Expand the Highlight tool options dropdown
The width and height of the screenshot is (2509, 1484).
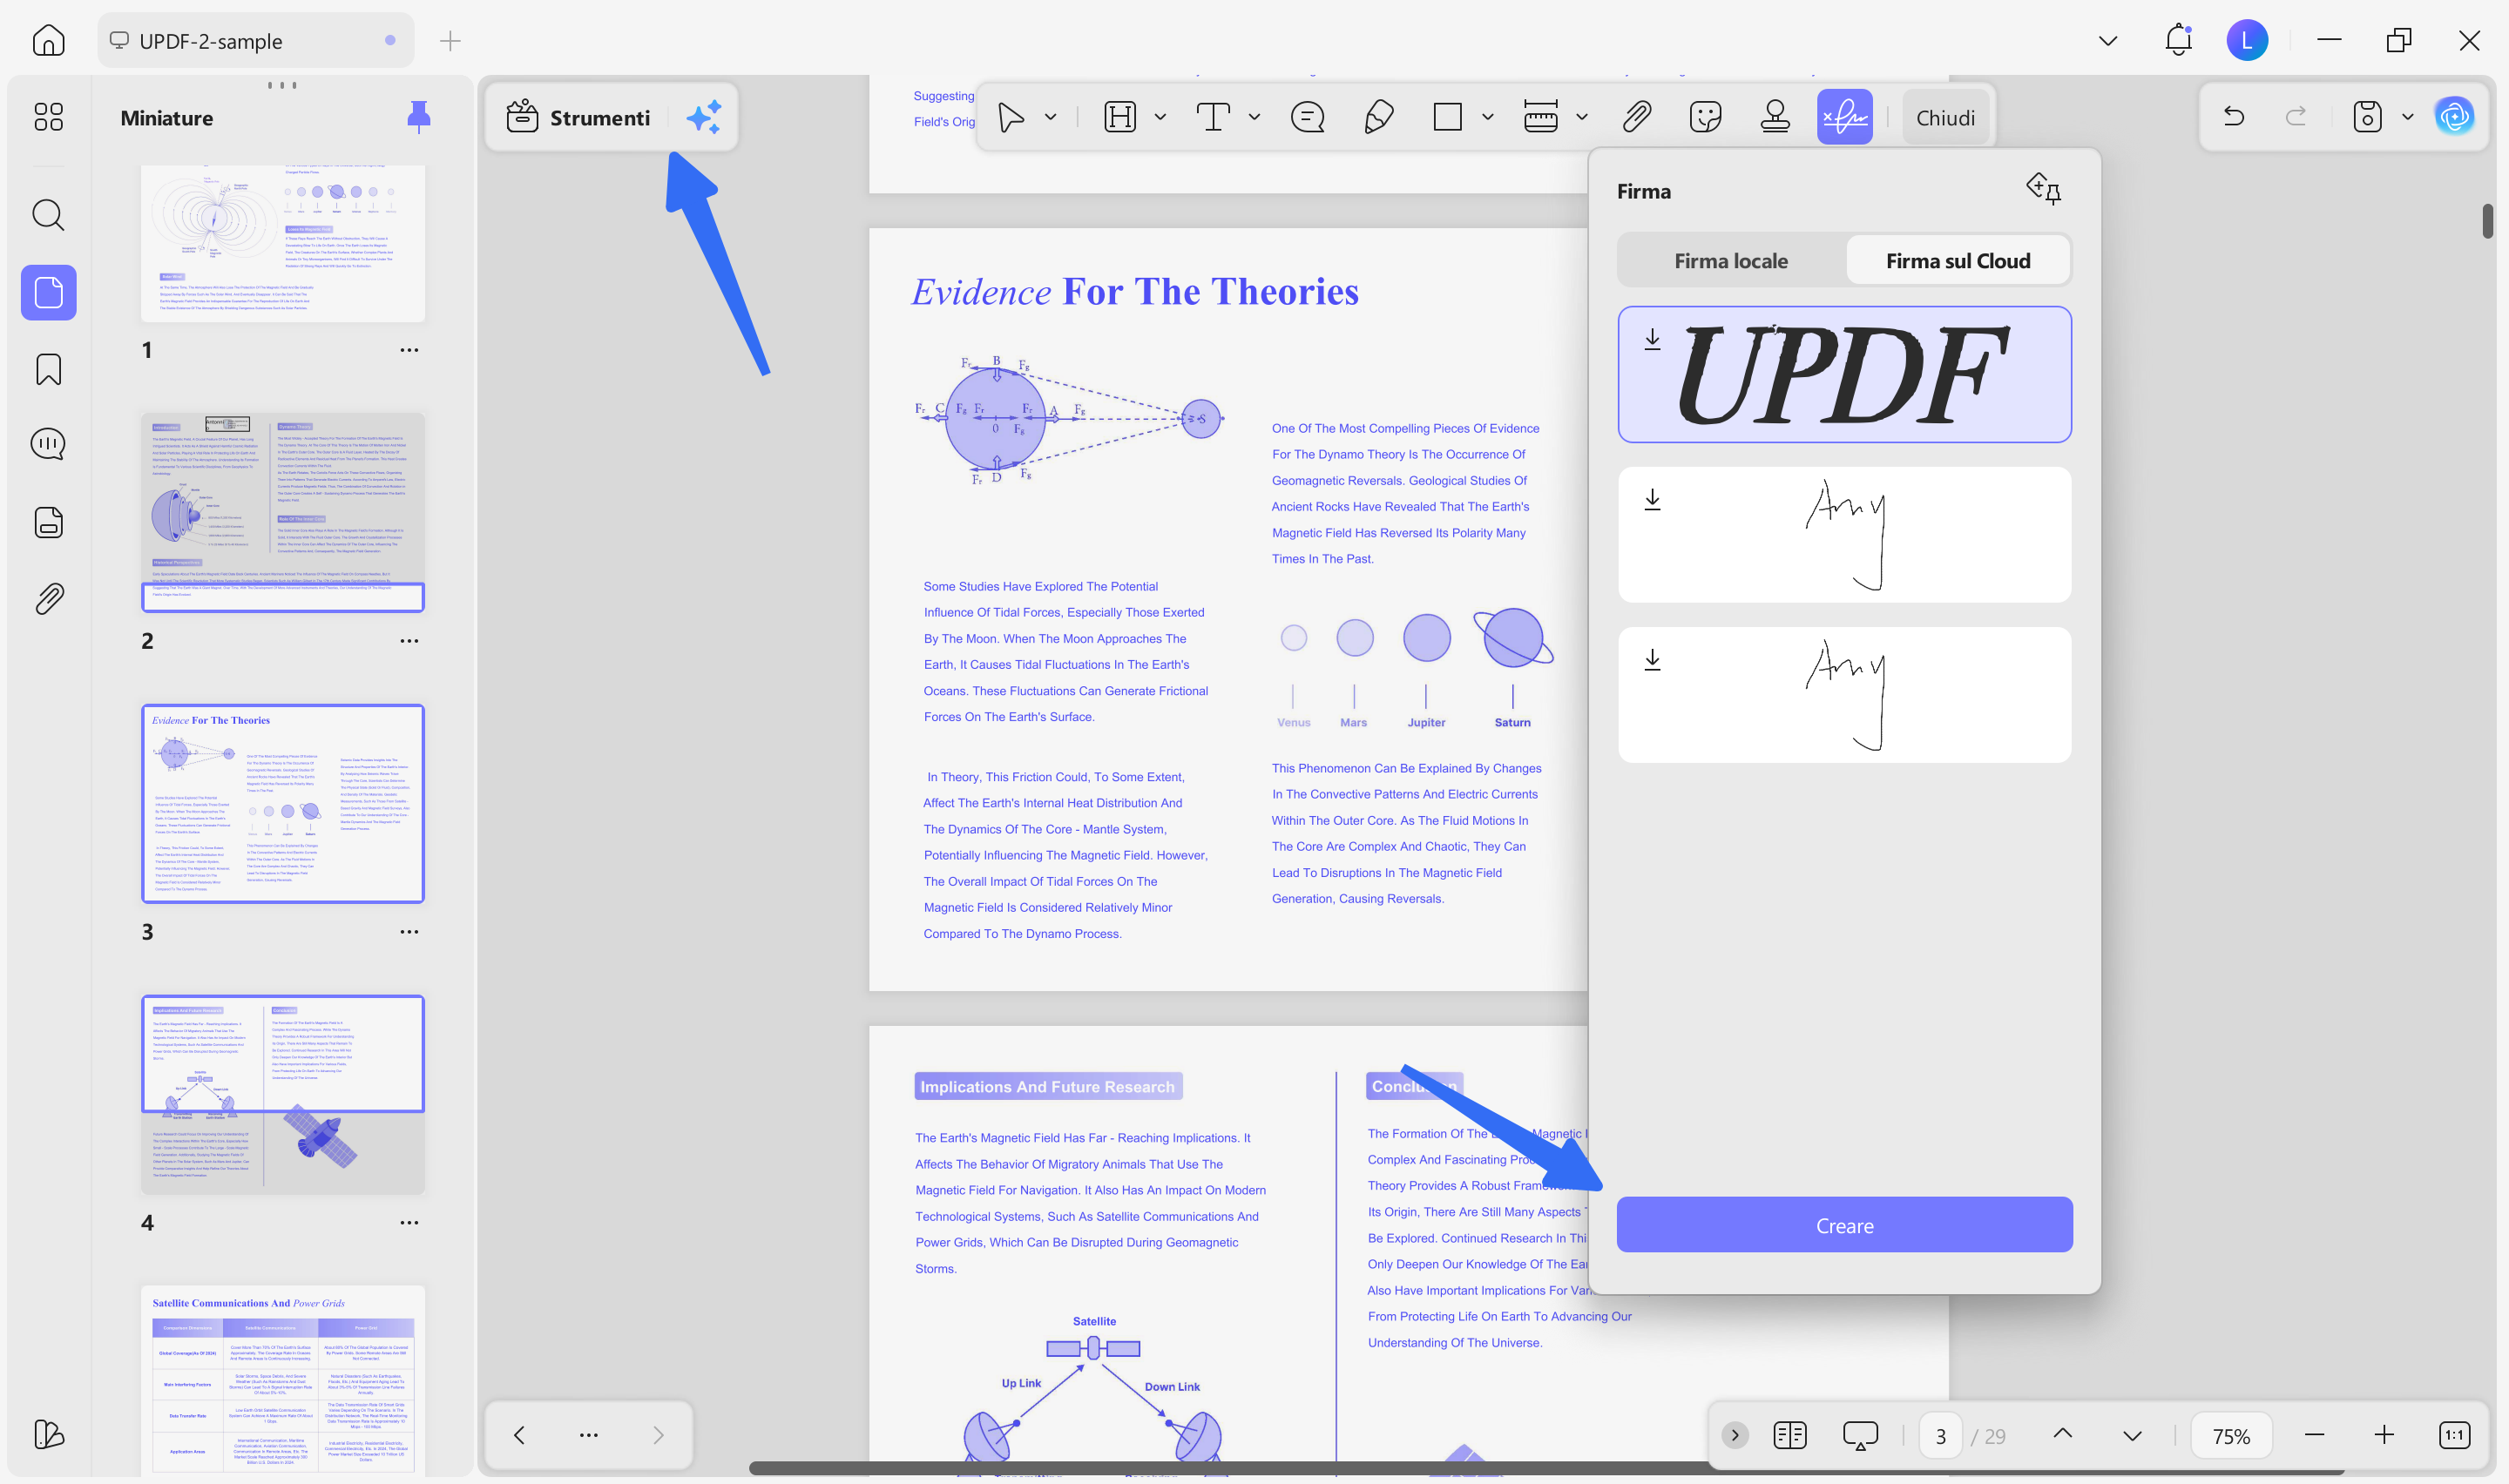tap(1160, 117)
